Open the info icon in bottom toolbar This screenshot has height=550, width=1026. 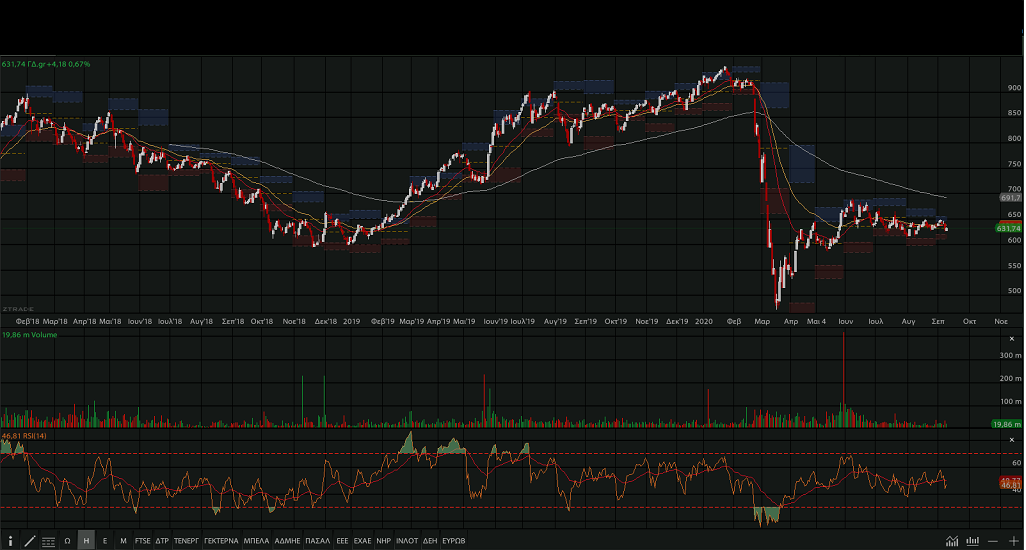10,541
